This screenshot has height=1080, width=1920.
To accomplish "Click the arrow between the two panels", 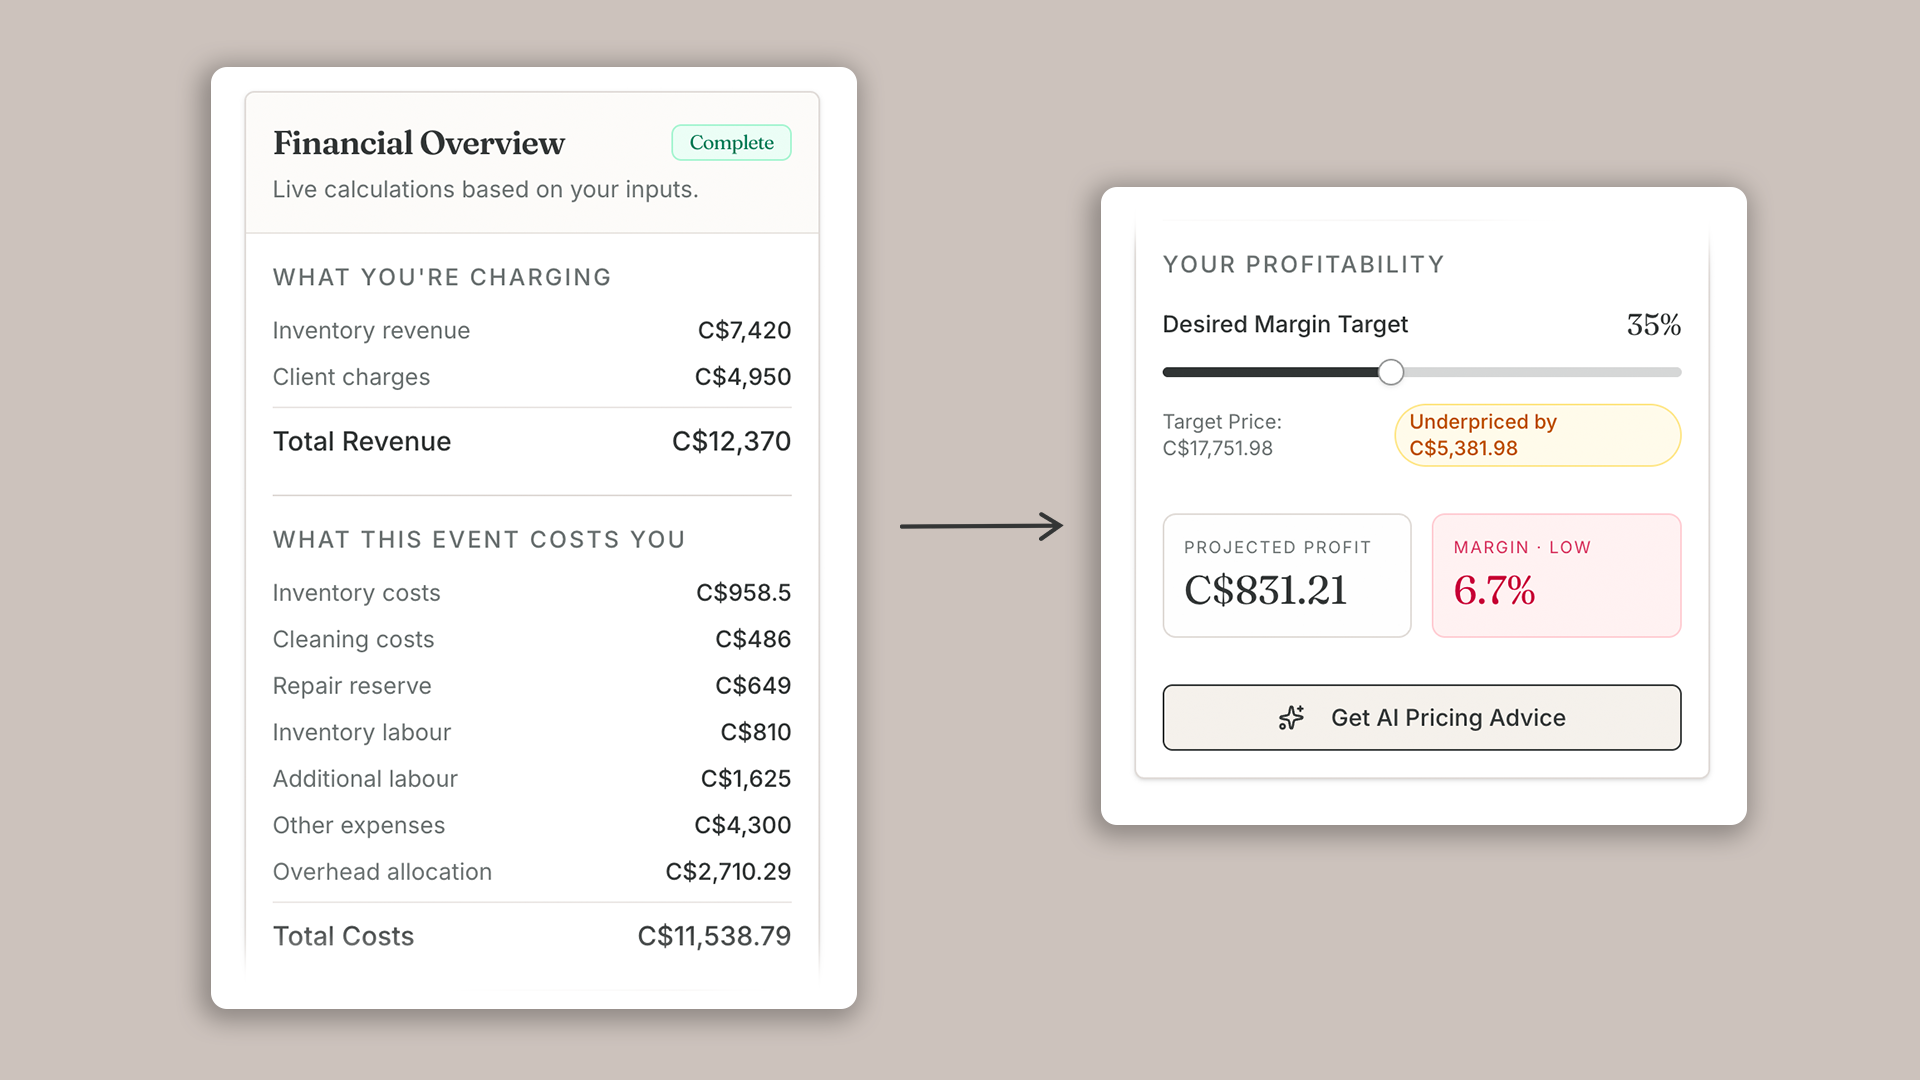I will (981, 526).
